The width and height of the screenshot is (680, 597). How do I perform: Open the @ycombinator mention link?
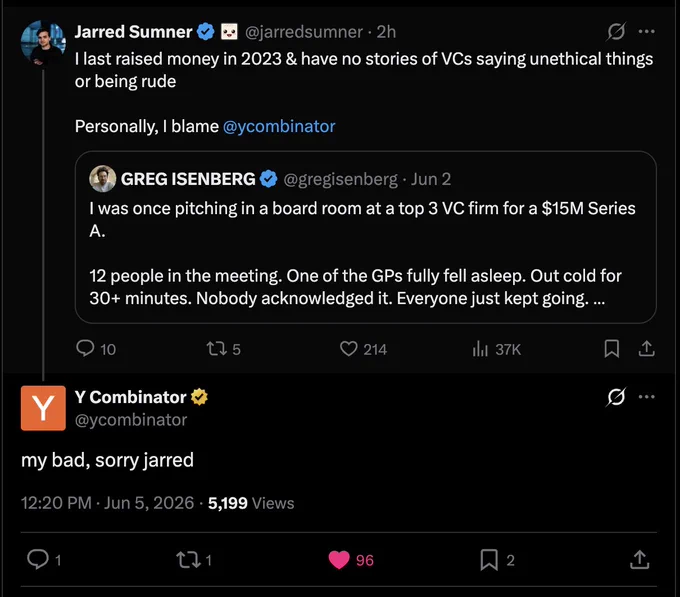[x=279, y=126]
